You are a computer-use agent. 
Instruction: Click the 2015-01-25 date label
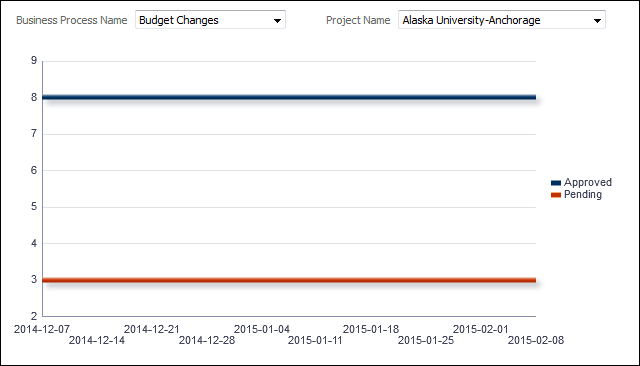tap(426, 340)
